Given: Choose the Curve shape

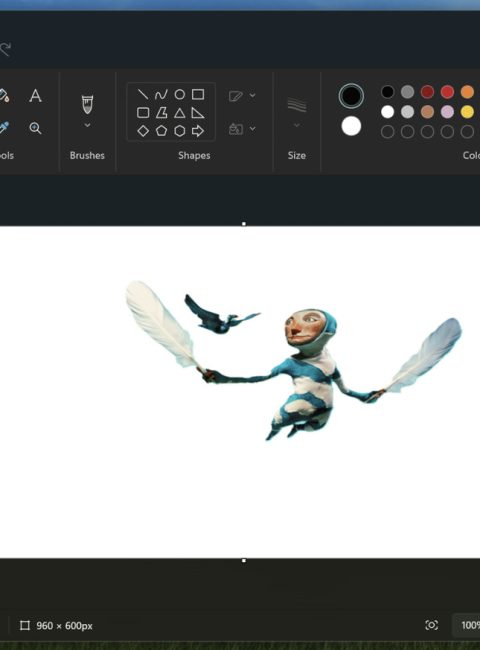Looking at the screenshot, I should point(161,95).
